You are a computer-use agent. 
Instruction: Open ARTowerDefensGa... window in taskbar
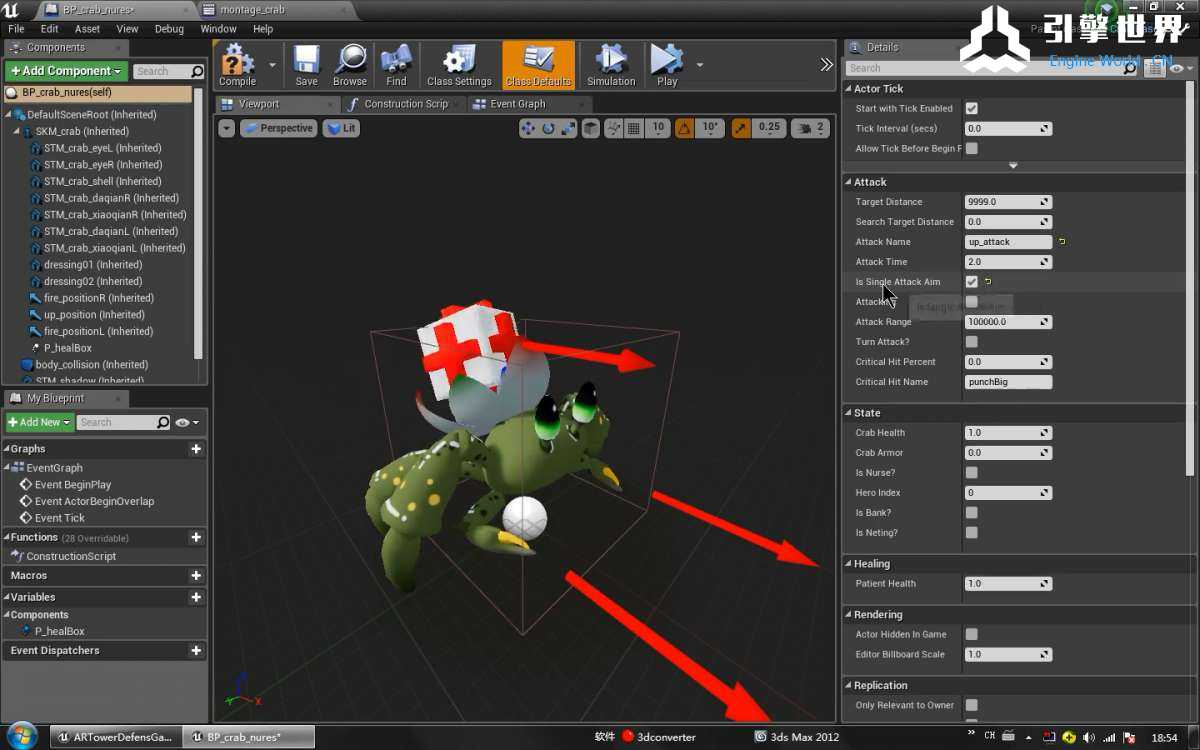click(x=115, y=737)
